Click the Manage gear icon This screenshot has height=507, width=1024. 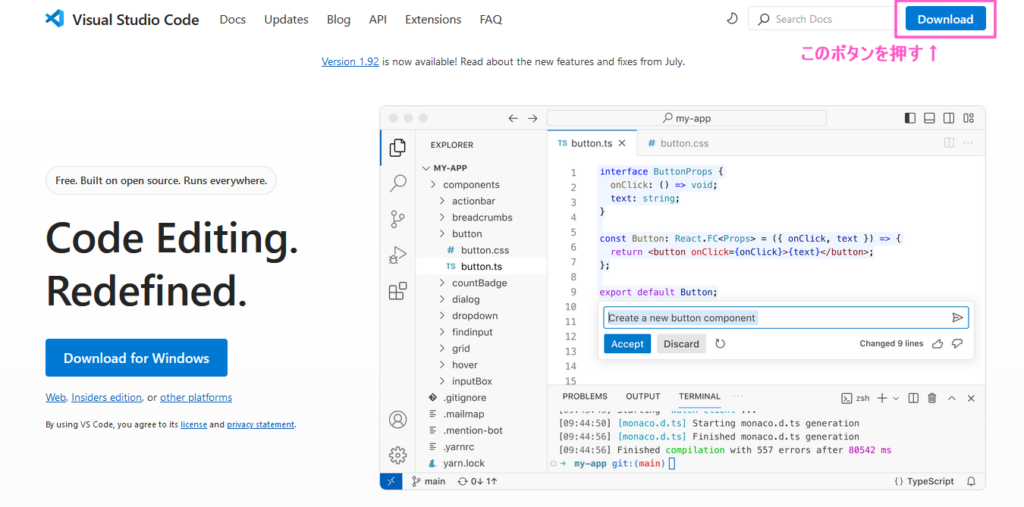coord(397,455)
